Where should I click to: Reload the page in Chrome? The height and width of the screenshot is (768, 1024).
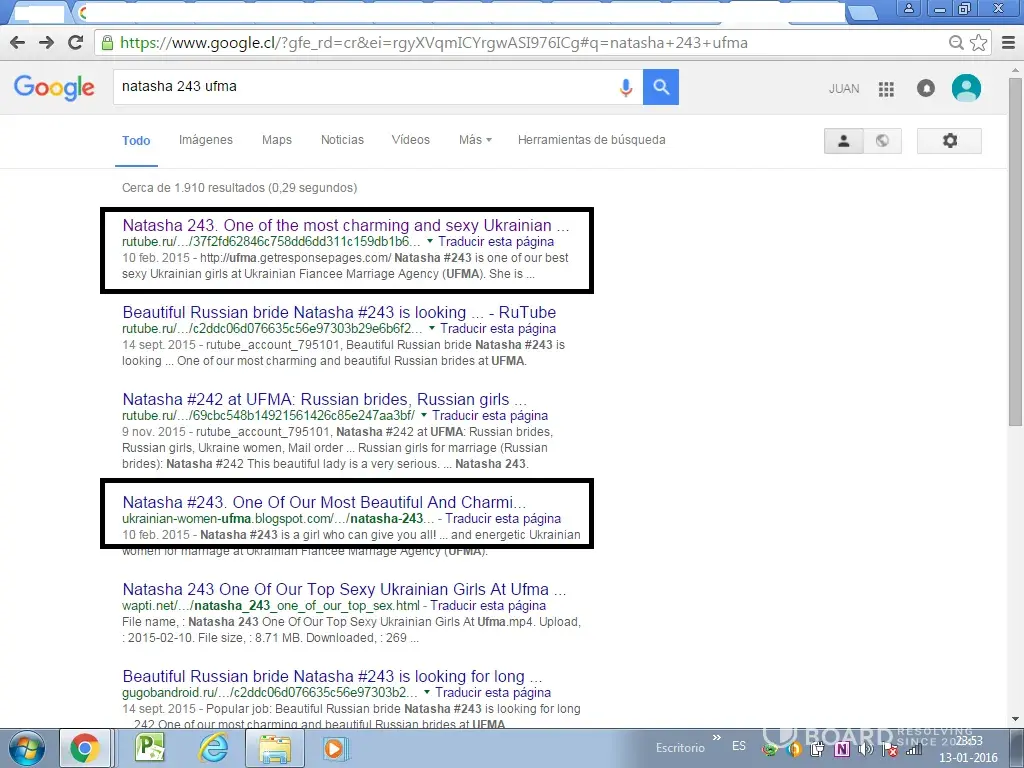[x=75, y=43]
